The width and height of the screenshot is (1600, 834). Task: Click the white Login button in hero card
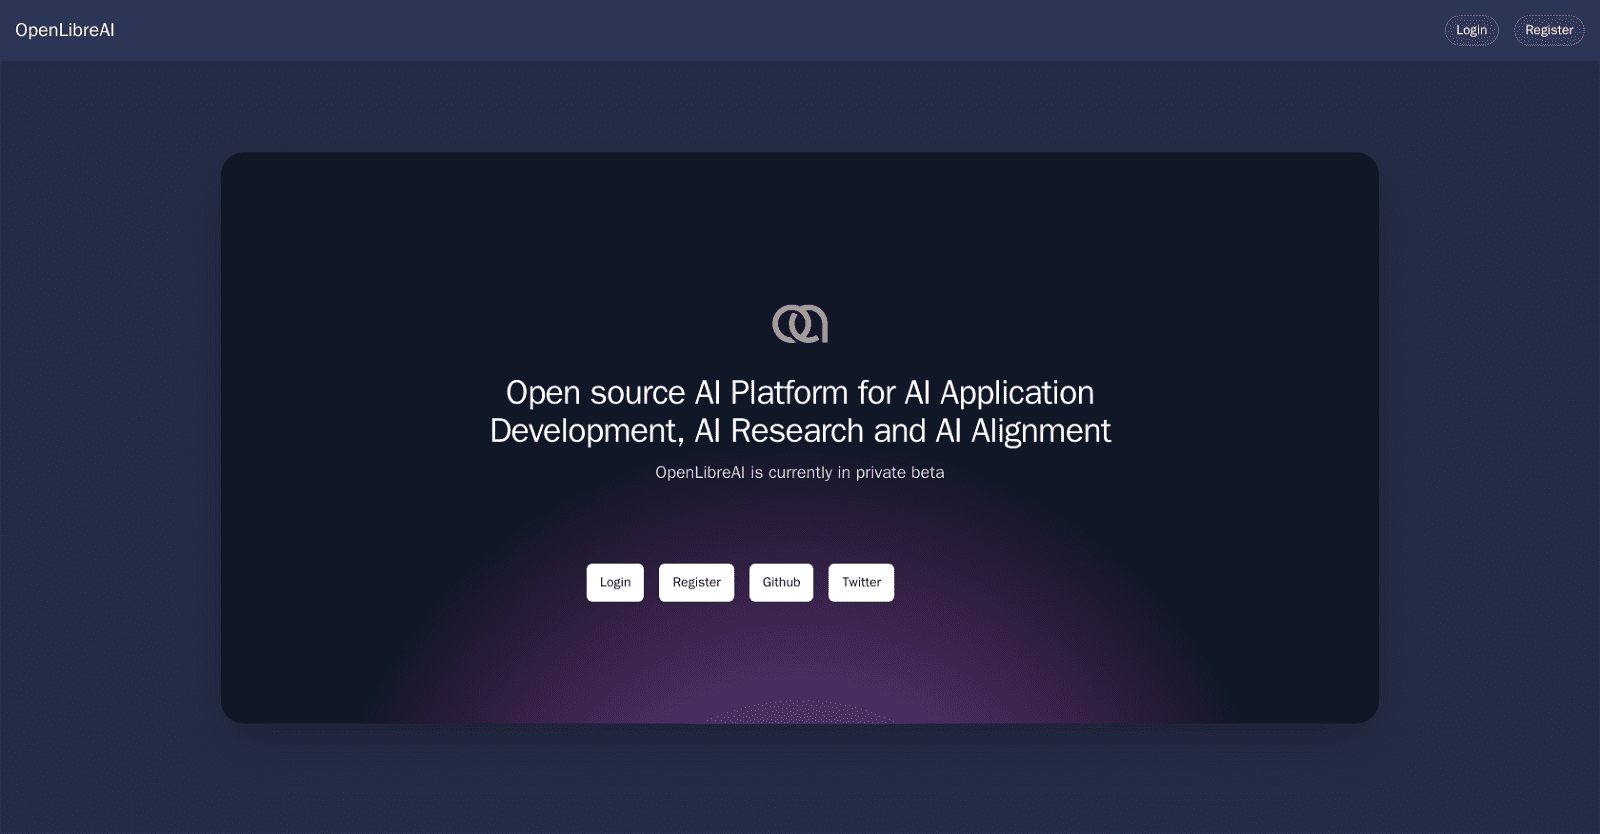(x=615, y=582)
